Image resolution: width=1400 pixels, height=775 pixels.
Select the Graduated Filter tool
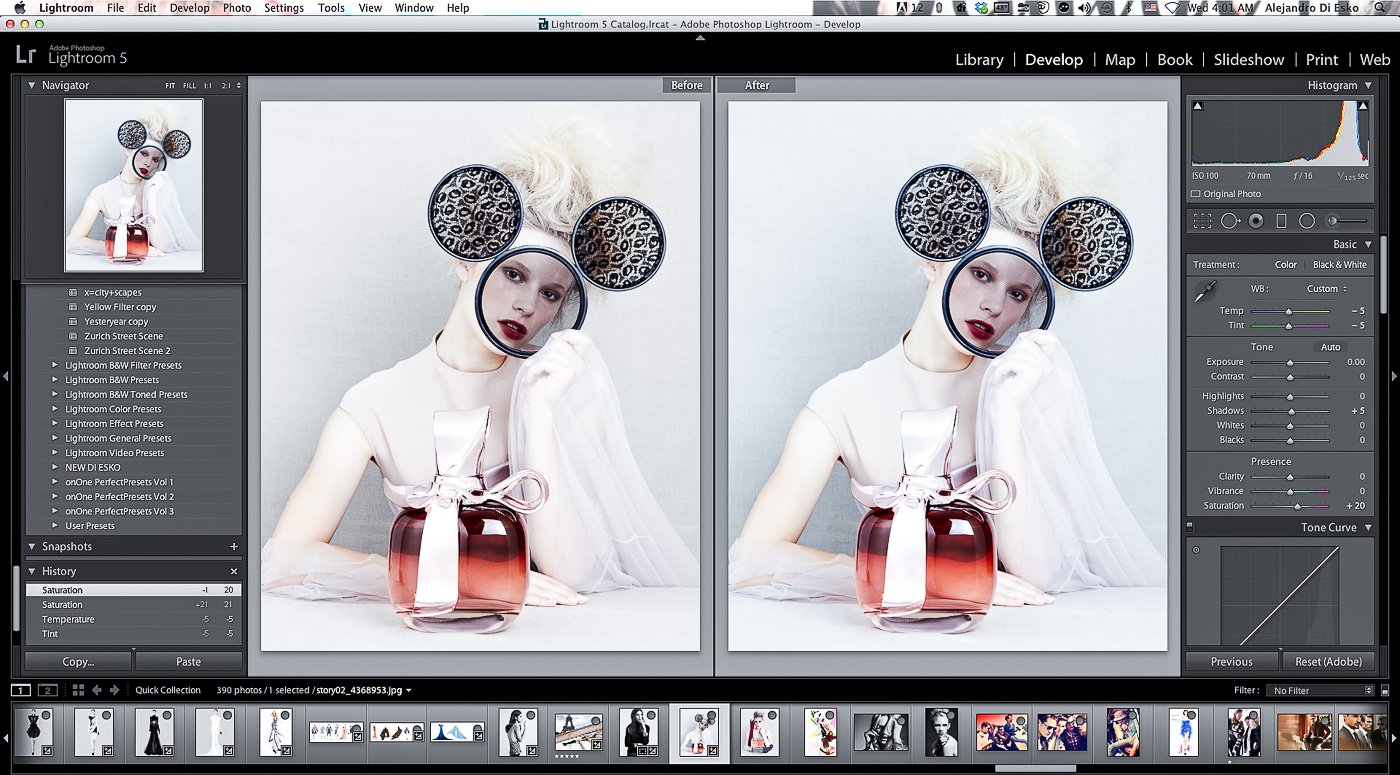click(1281, 221)
